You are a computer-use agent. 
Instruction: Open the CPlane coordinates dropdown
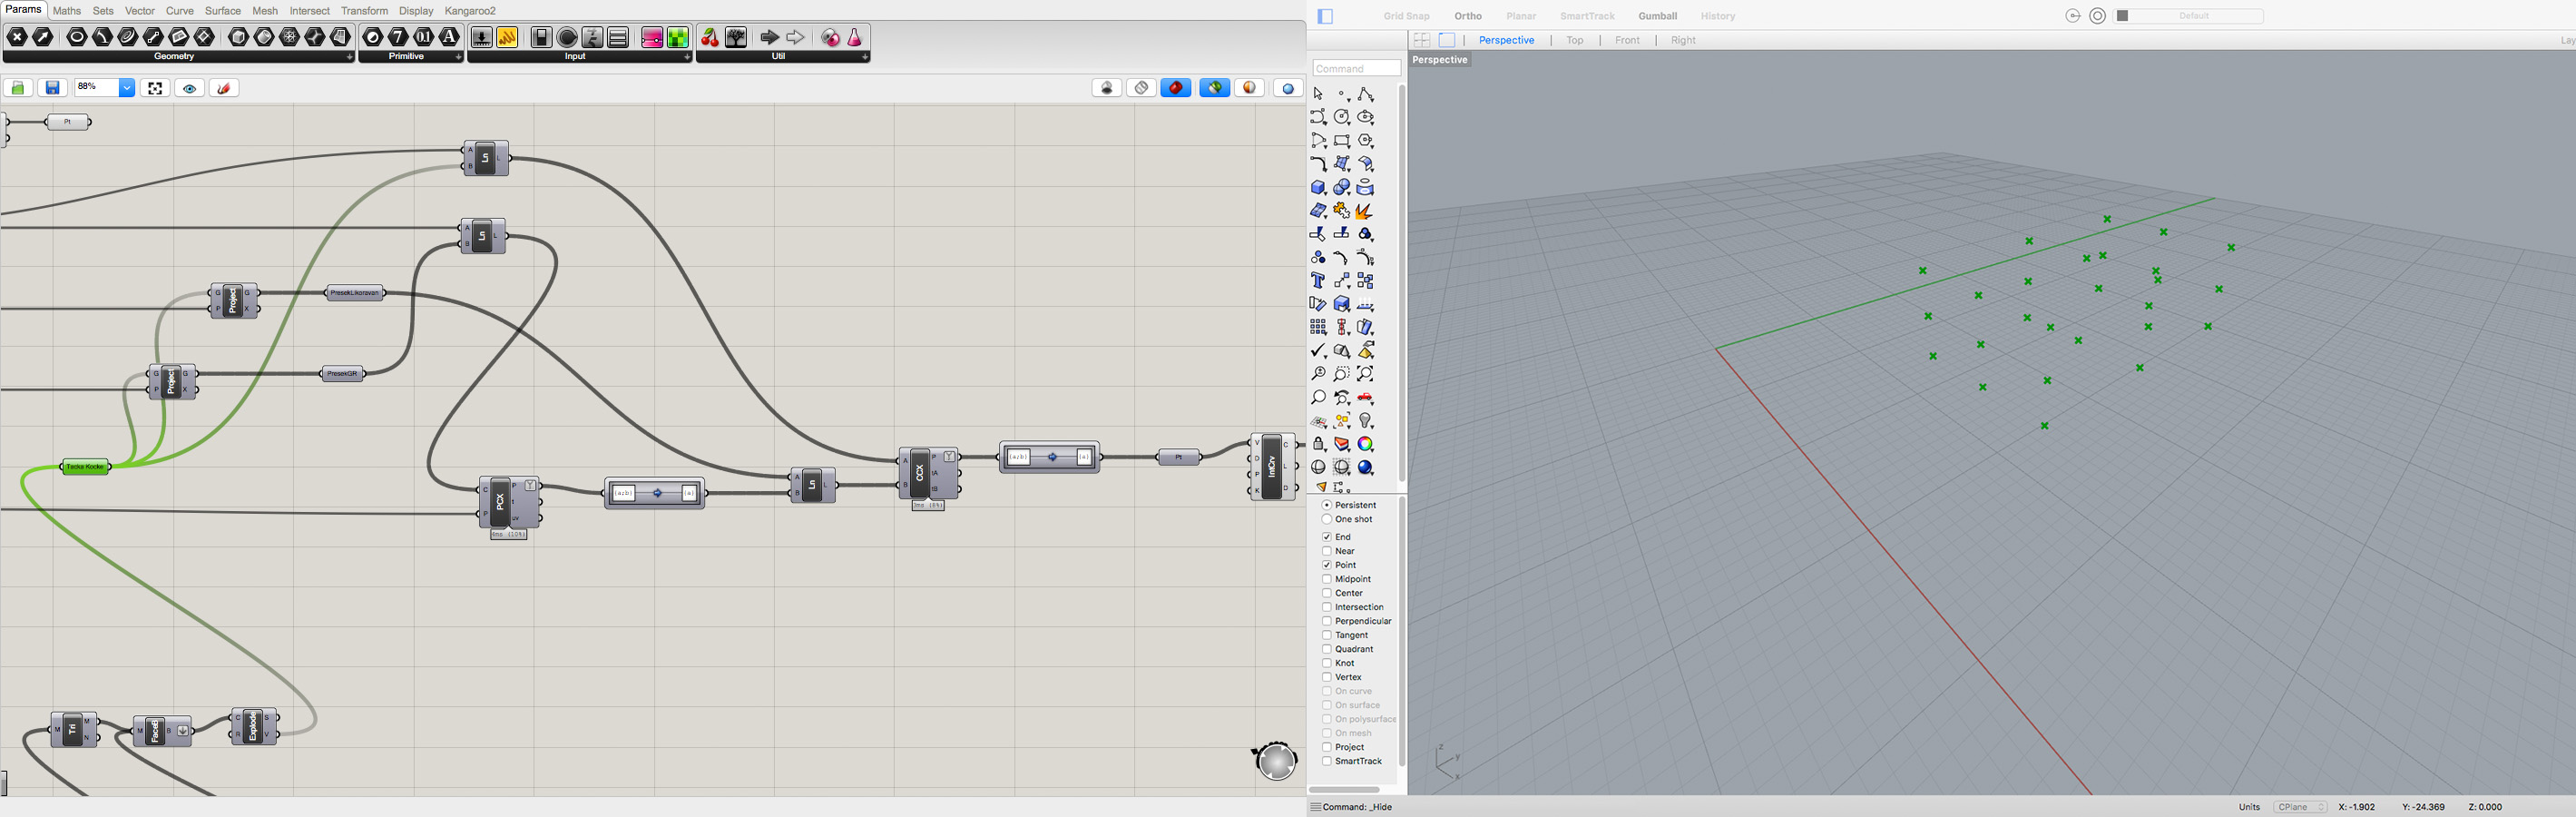coord(2300,807)
